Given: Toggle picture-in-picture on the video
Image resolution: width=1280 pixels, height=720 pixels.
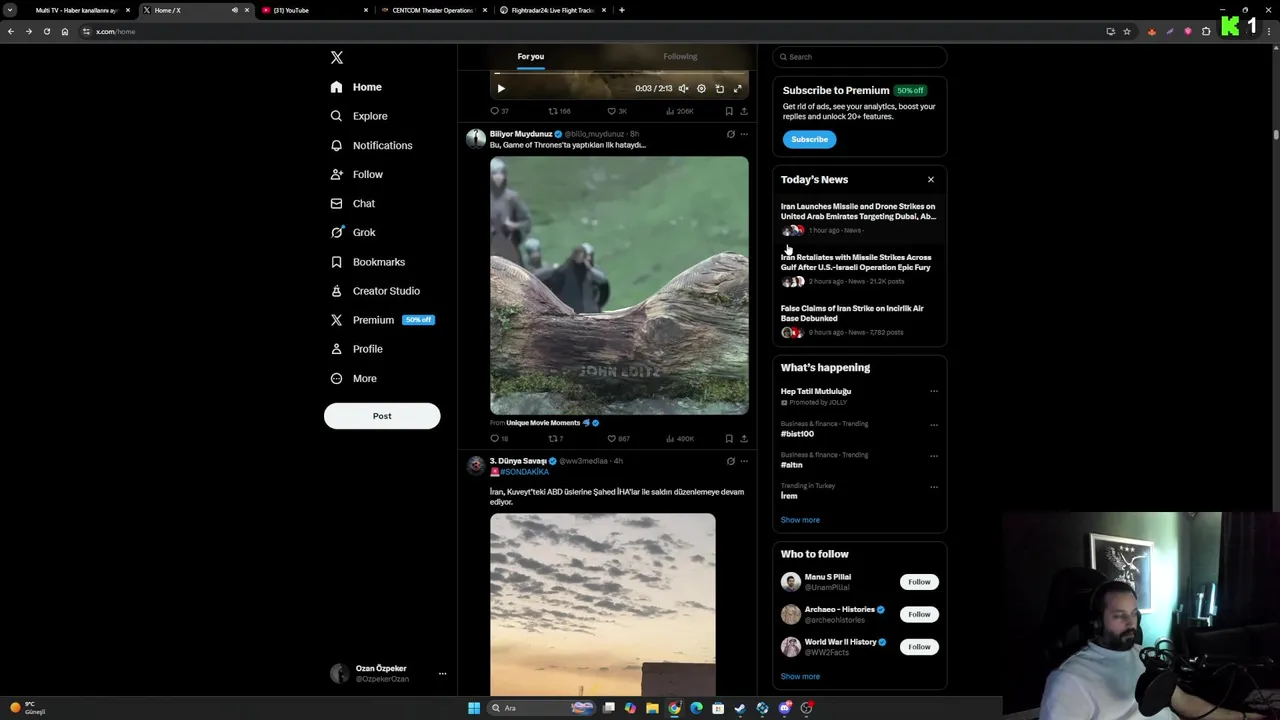Looking at the screenshot, I should click(719, 88).
